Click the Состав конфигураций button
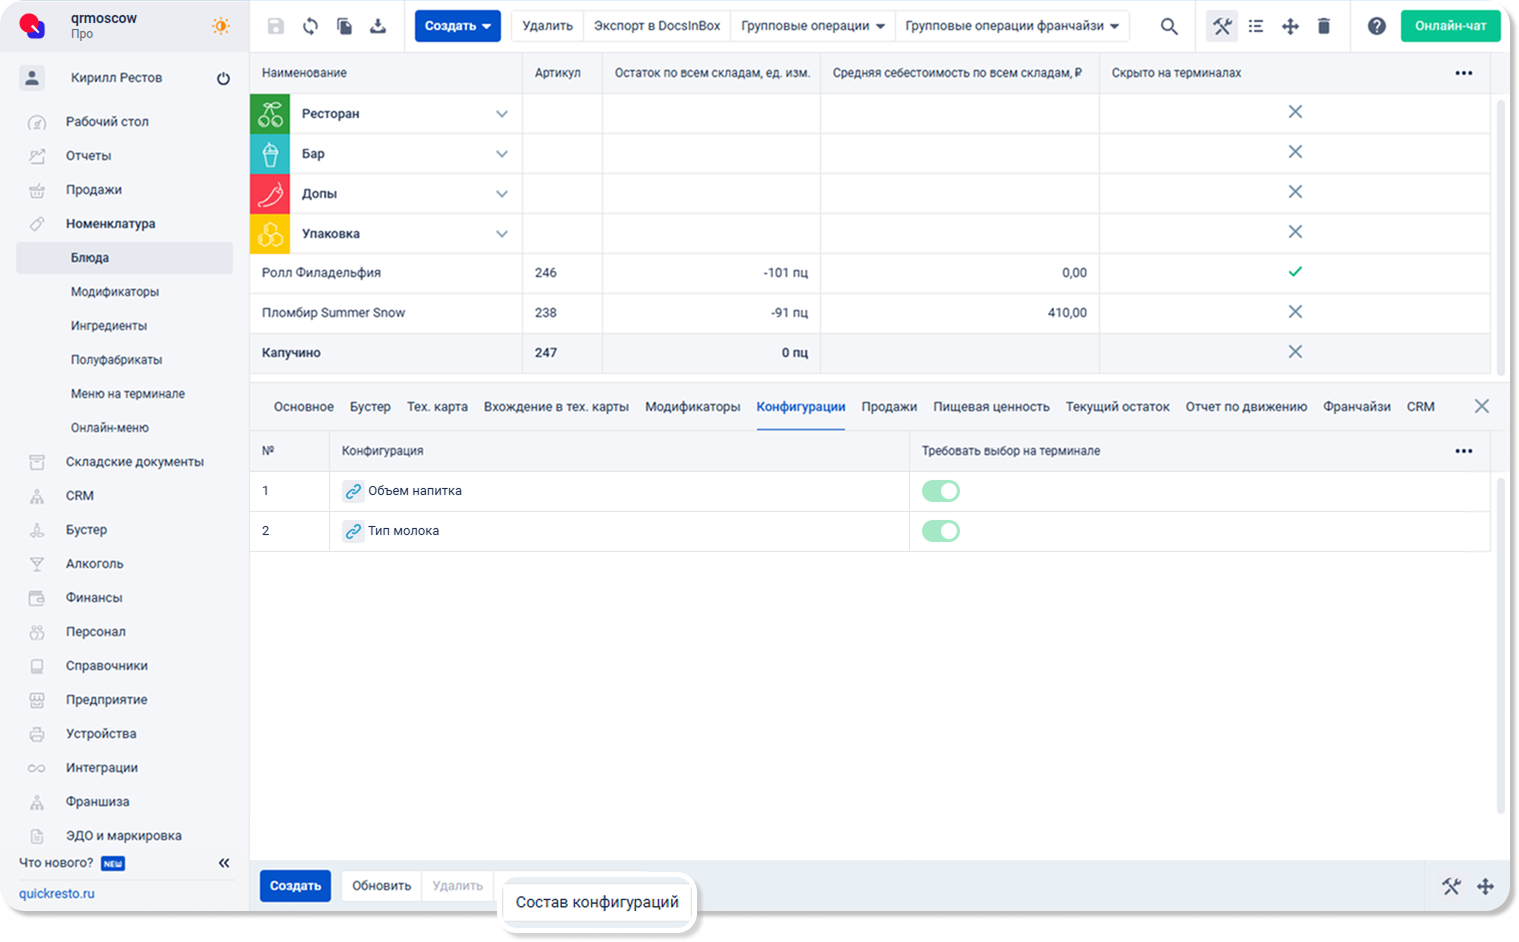Image resolution: width=1519 pixels, height=942 pixels. 597,902
